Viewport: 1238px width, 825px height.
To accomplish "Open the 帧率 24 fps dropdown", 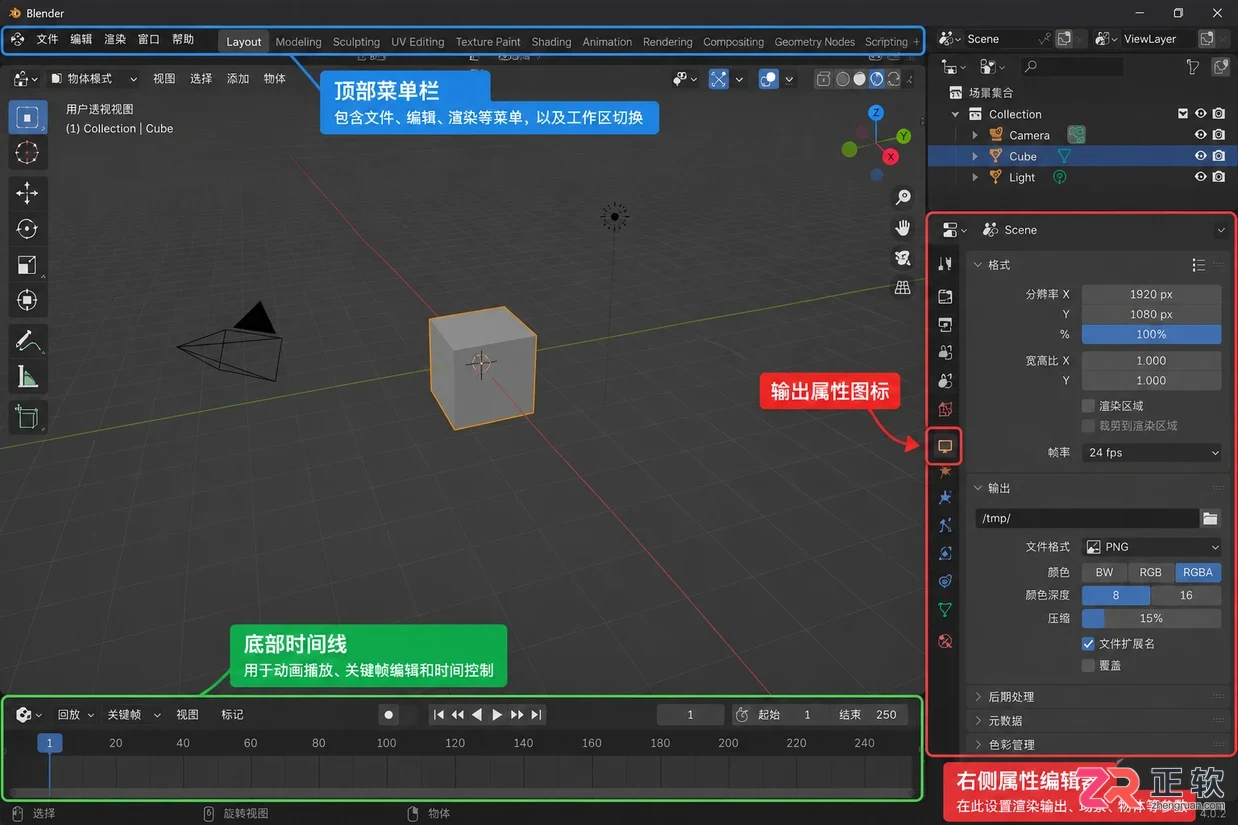I will point(1152,452).
